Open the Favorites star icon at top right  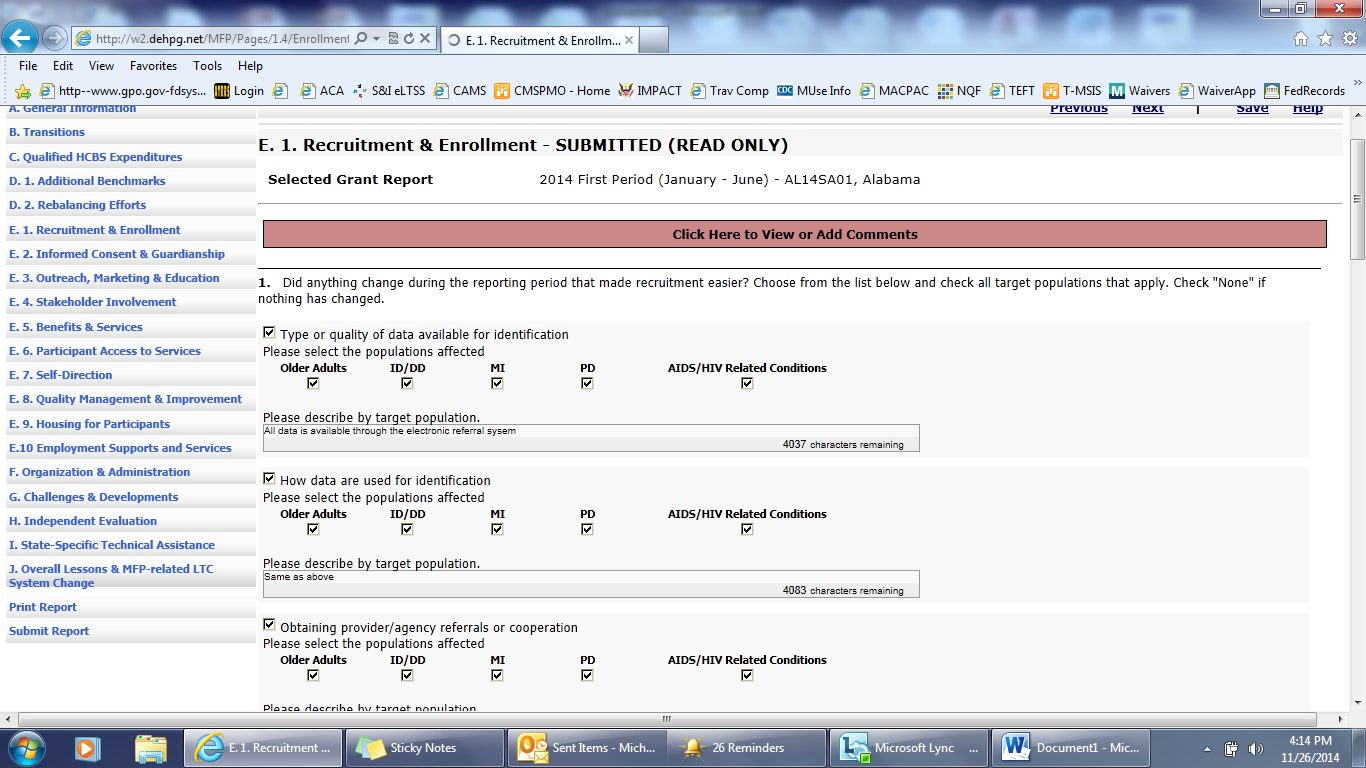[1325, 39]
